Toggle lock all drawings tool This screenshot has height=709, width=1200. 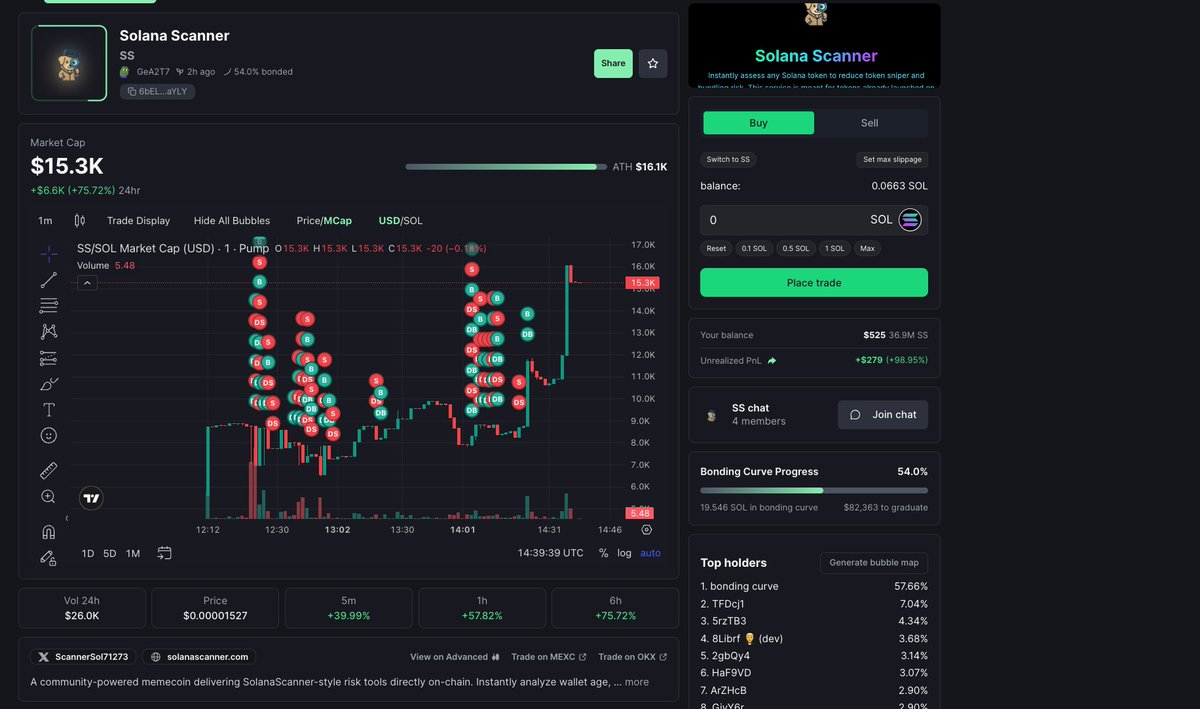pyautogui.click(x=48, y=557)
